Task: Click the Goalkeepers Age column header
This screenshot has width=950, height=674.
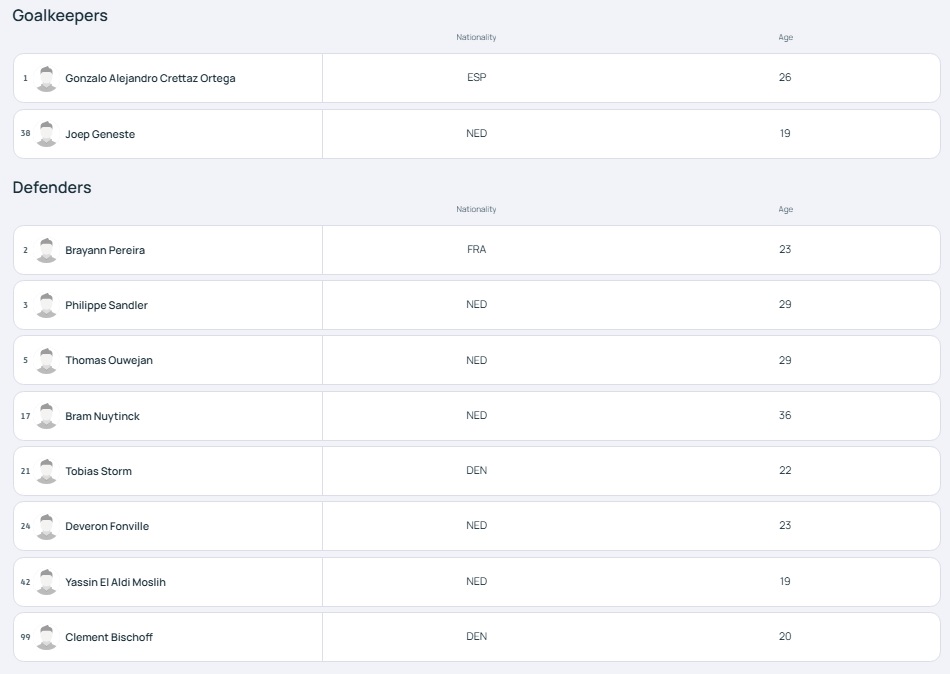Action: coord(785,37)
